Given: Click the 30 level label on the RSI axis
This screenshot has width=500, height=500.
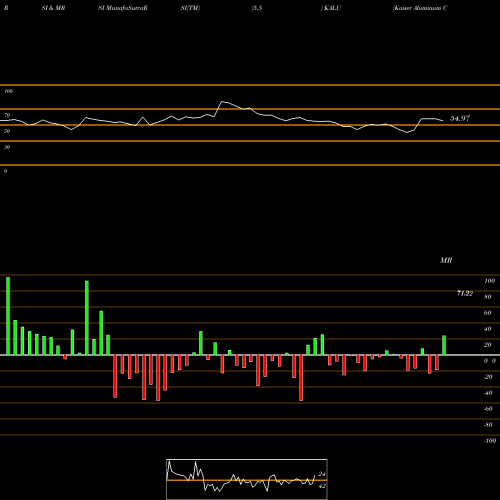Looking at the screenshot, I should (7, 147).
